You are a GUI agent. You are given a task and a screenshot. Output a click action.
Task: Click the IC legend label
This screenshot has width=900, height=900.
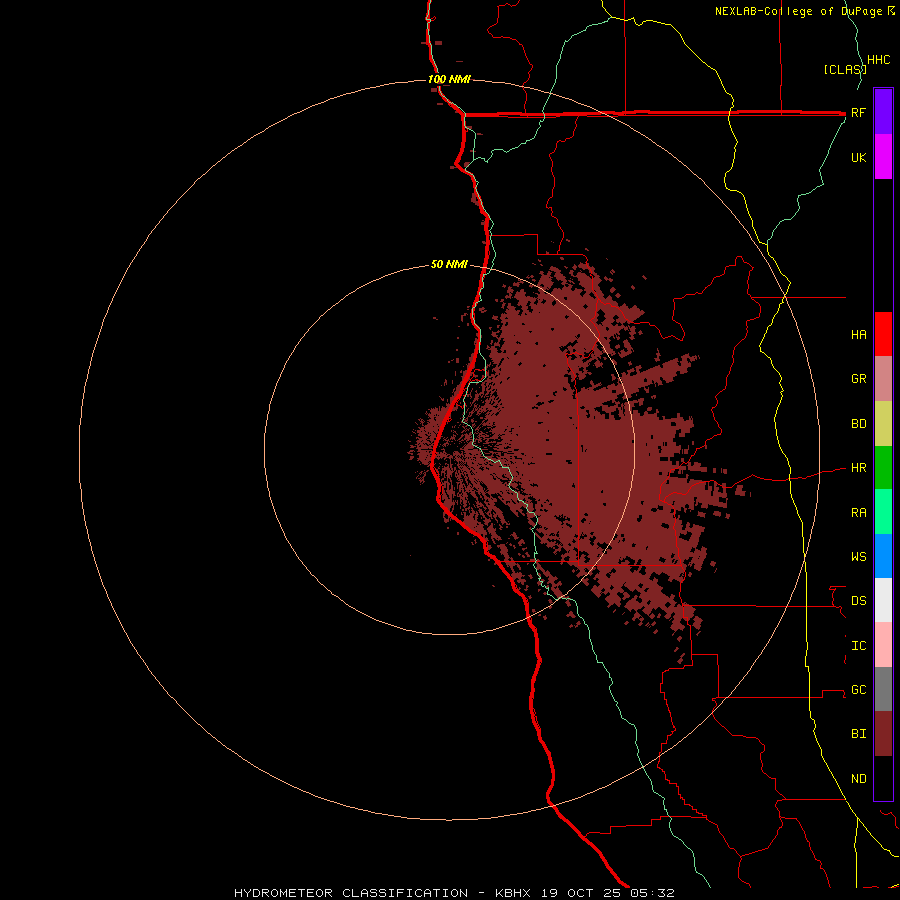click(x=858, y=646)
